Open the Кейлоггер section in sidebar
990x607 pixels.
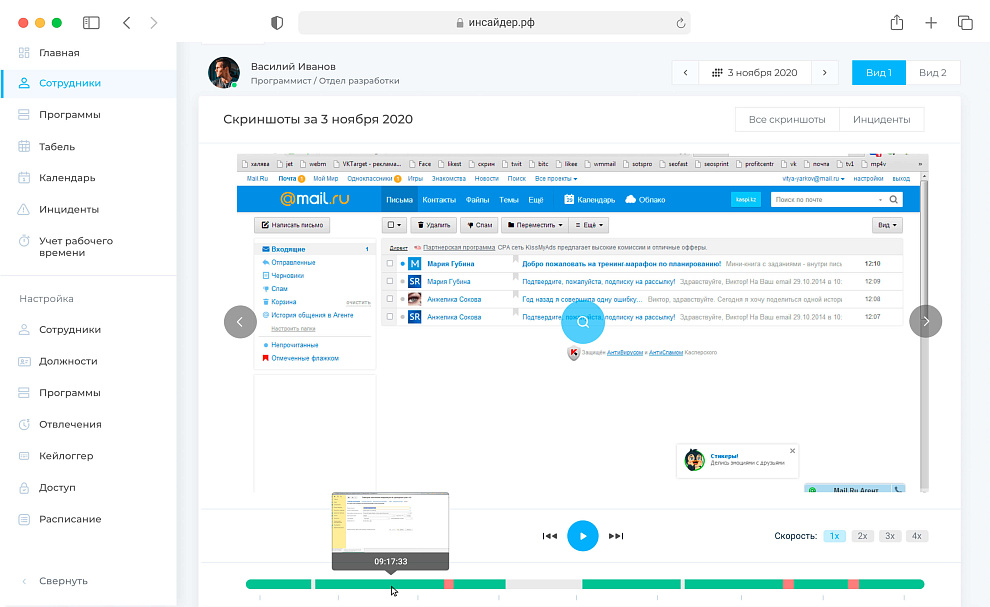tap(66, 456)
